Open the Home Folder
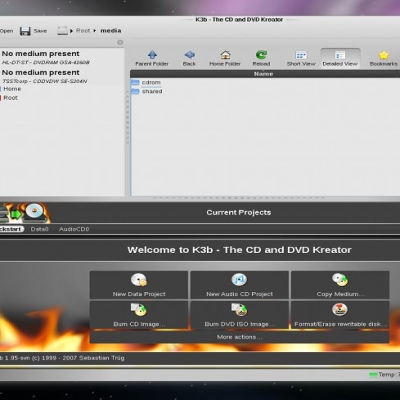 [225, 58]
